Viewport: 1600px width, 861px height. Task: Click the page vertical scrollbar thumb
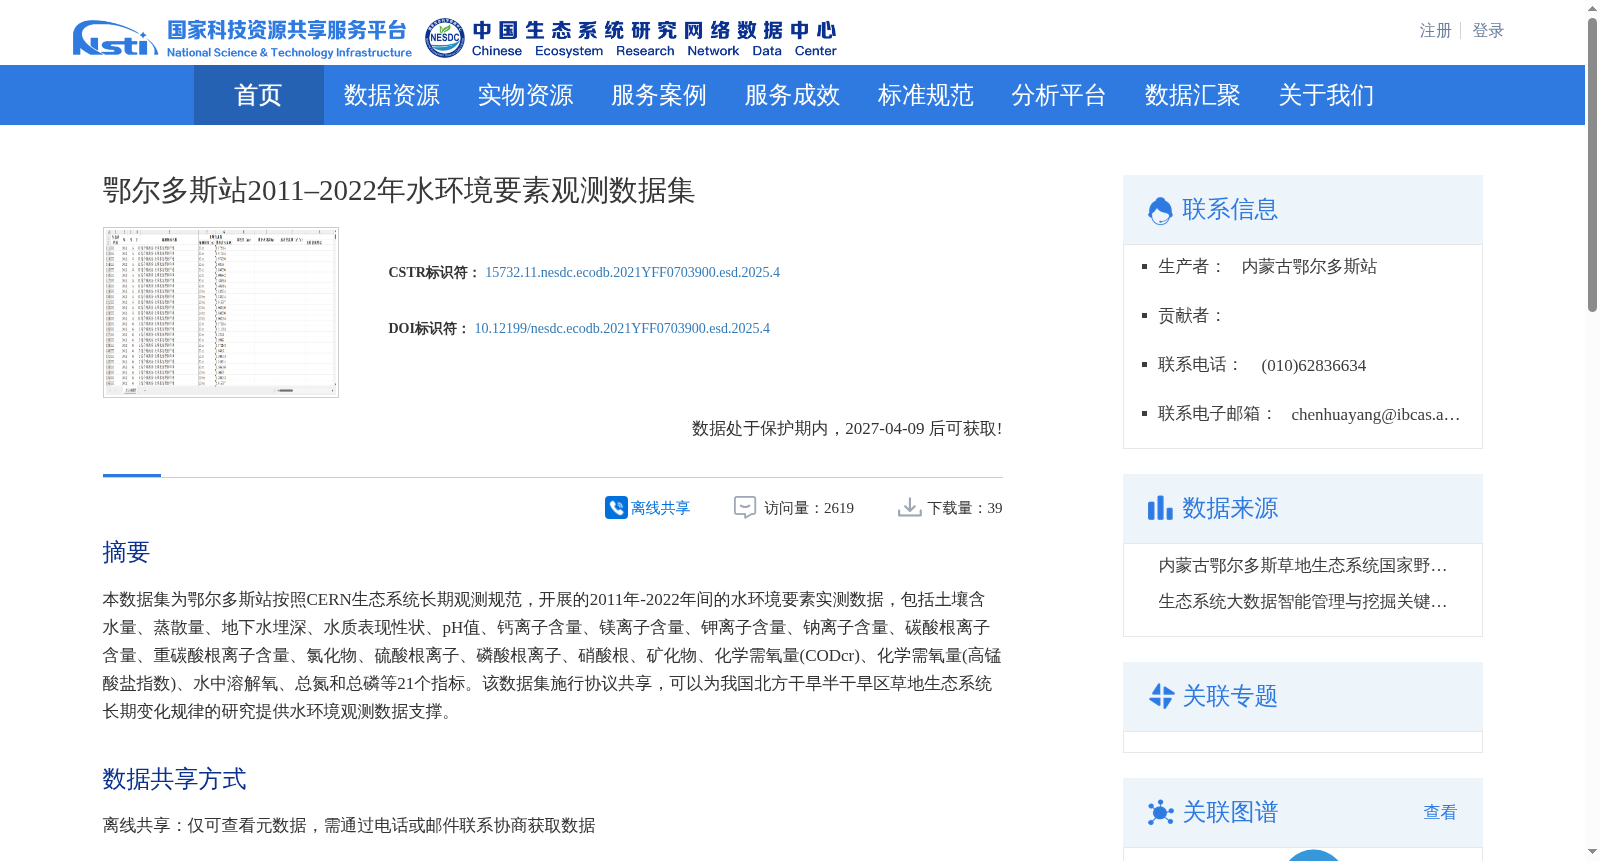1592,165
